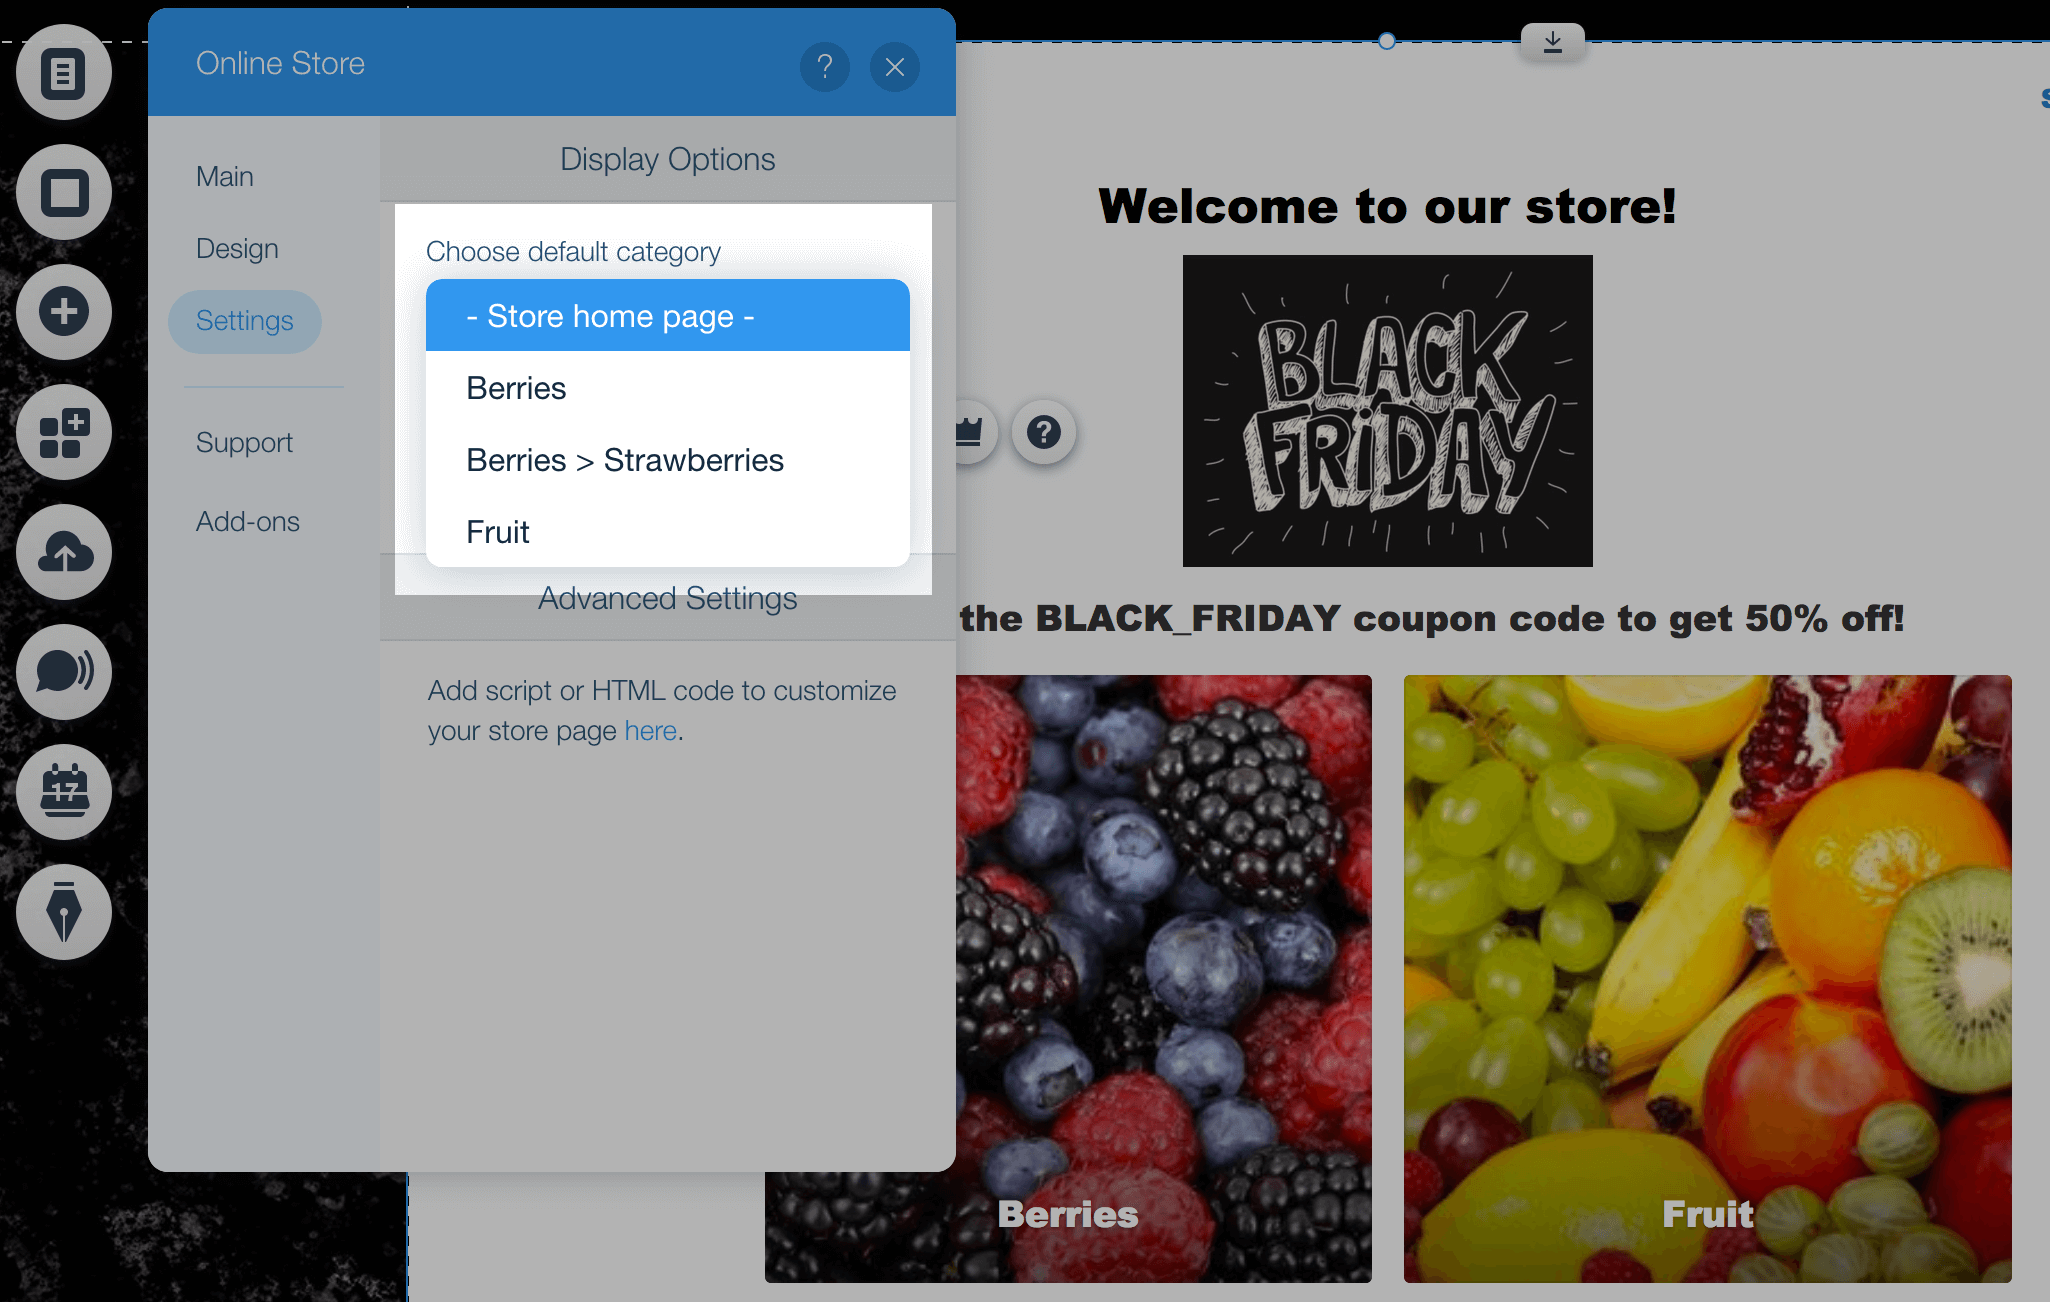Open the calendar bookings icon in sidebar

(64, 792)
